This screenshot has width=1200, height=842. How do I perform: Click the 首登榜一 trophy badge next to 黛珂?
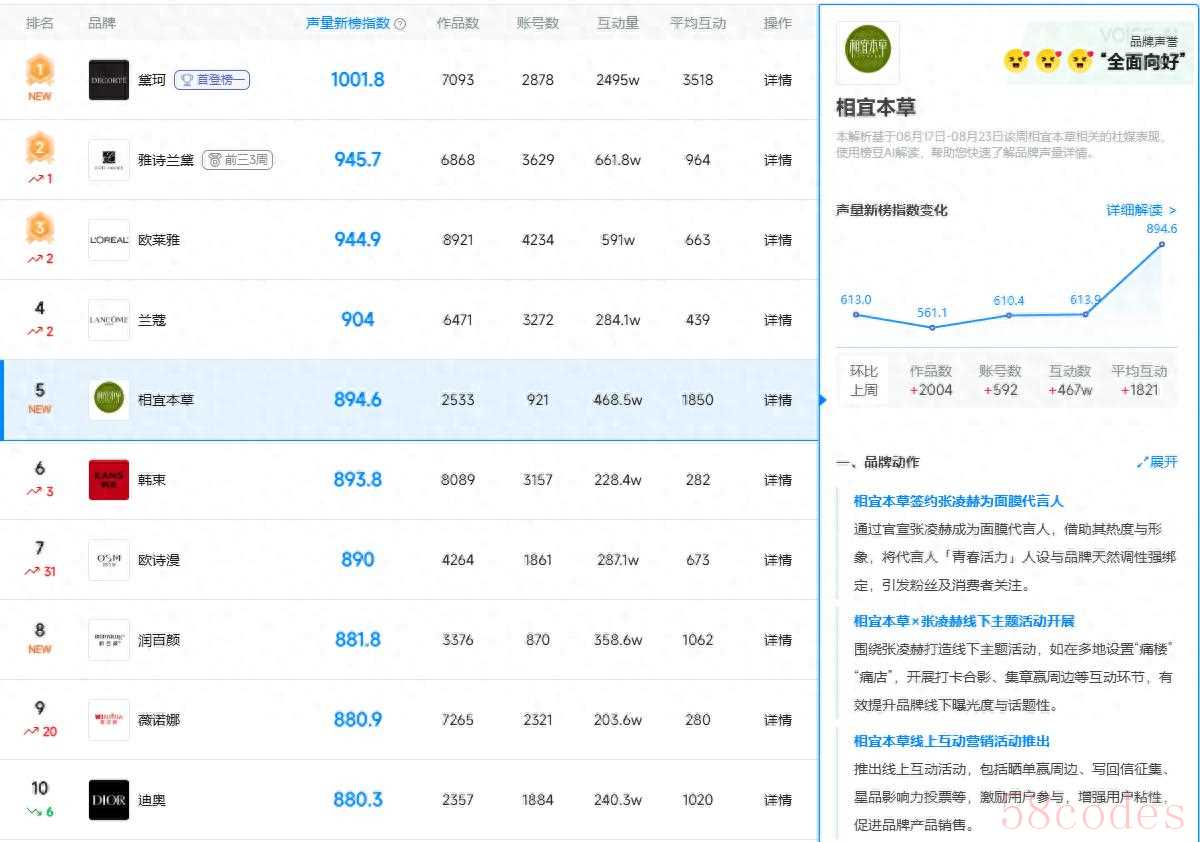click(212, 80)
